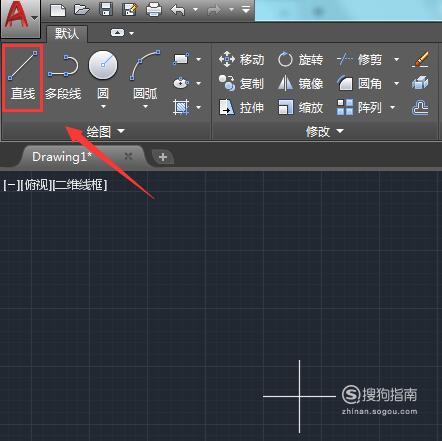Select the 圆弧 arc tool
This screenshot has width=442, height=441.
[145, 75]
